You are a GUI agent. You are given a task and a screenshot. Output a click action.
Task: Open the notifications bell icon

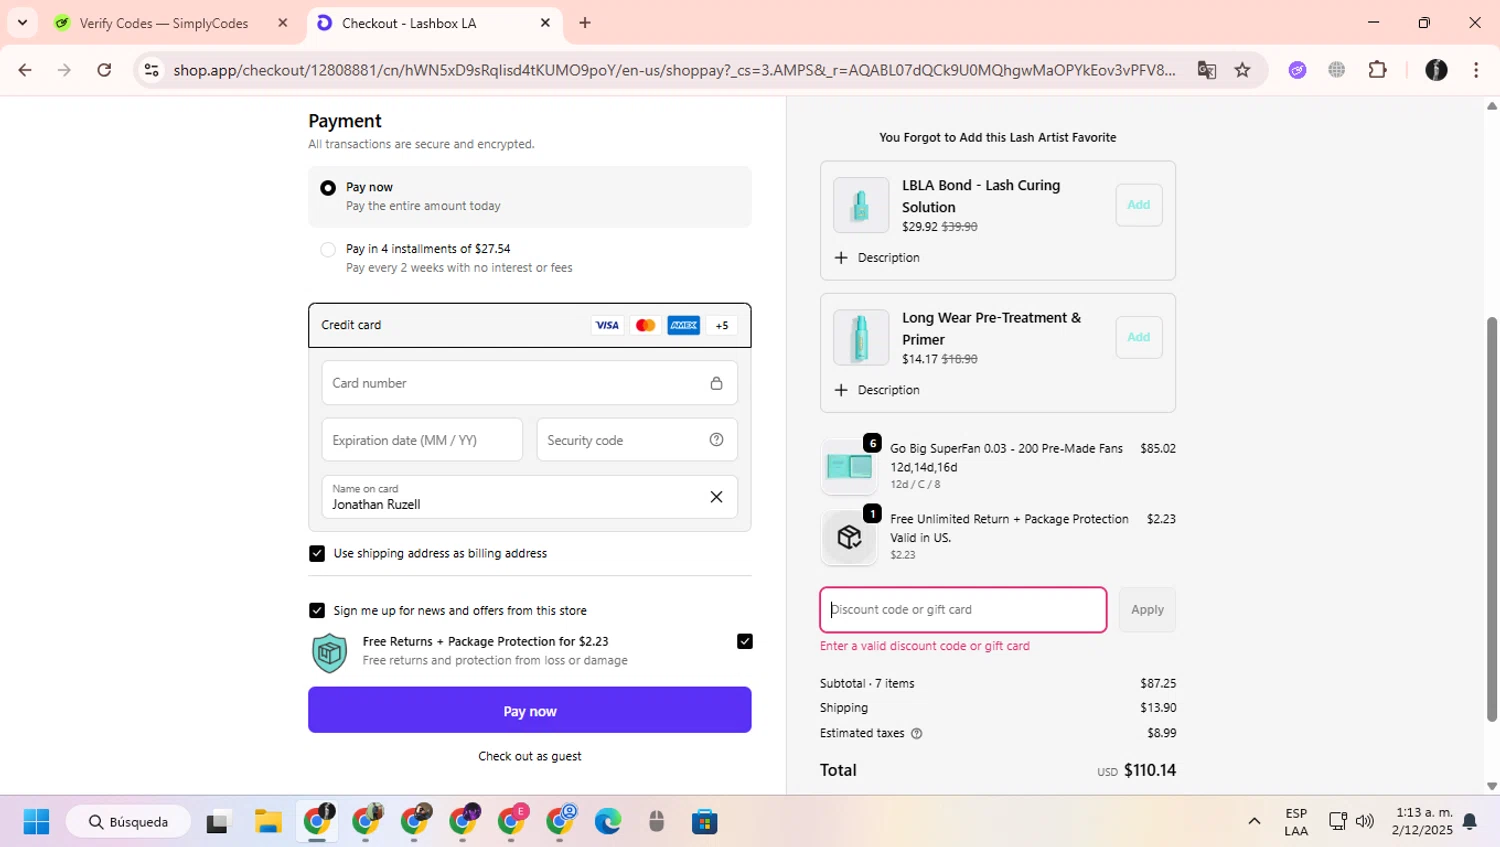pyautogui.click(x=1470, y=822)
